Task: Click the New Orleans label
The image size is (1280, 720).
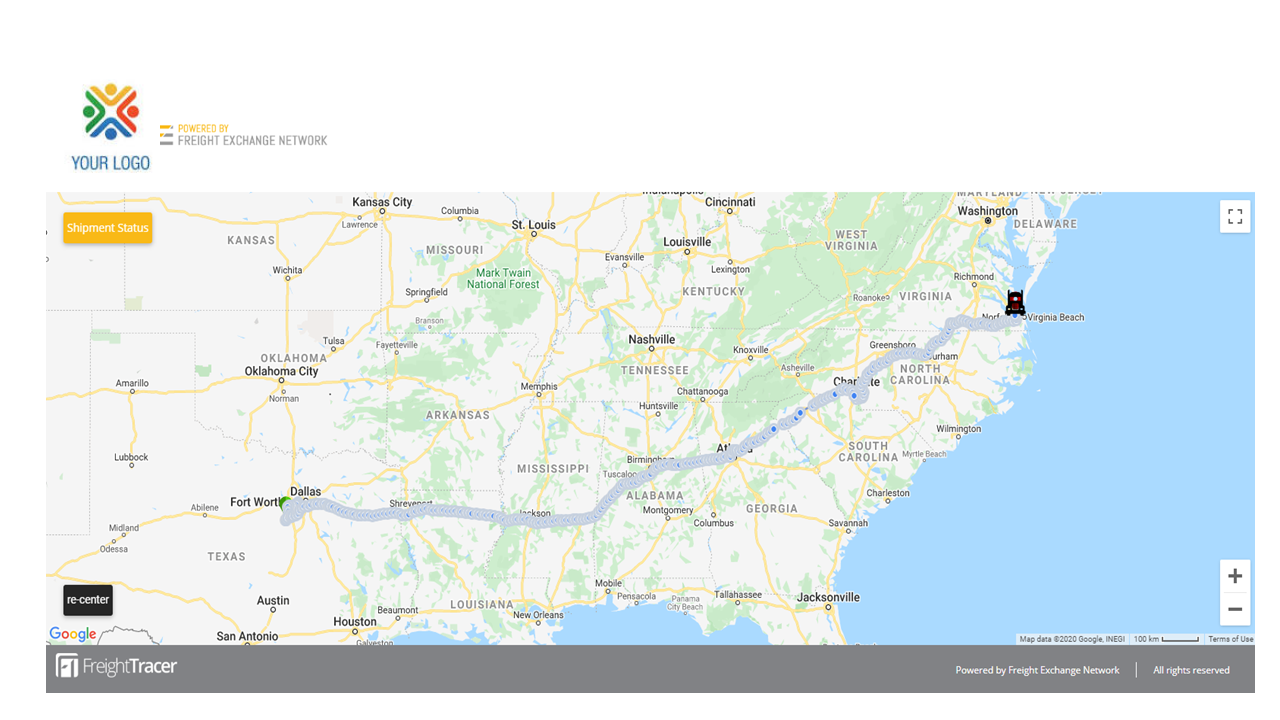Action: 538,615
